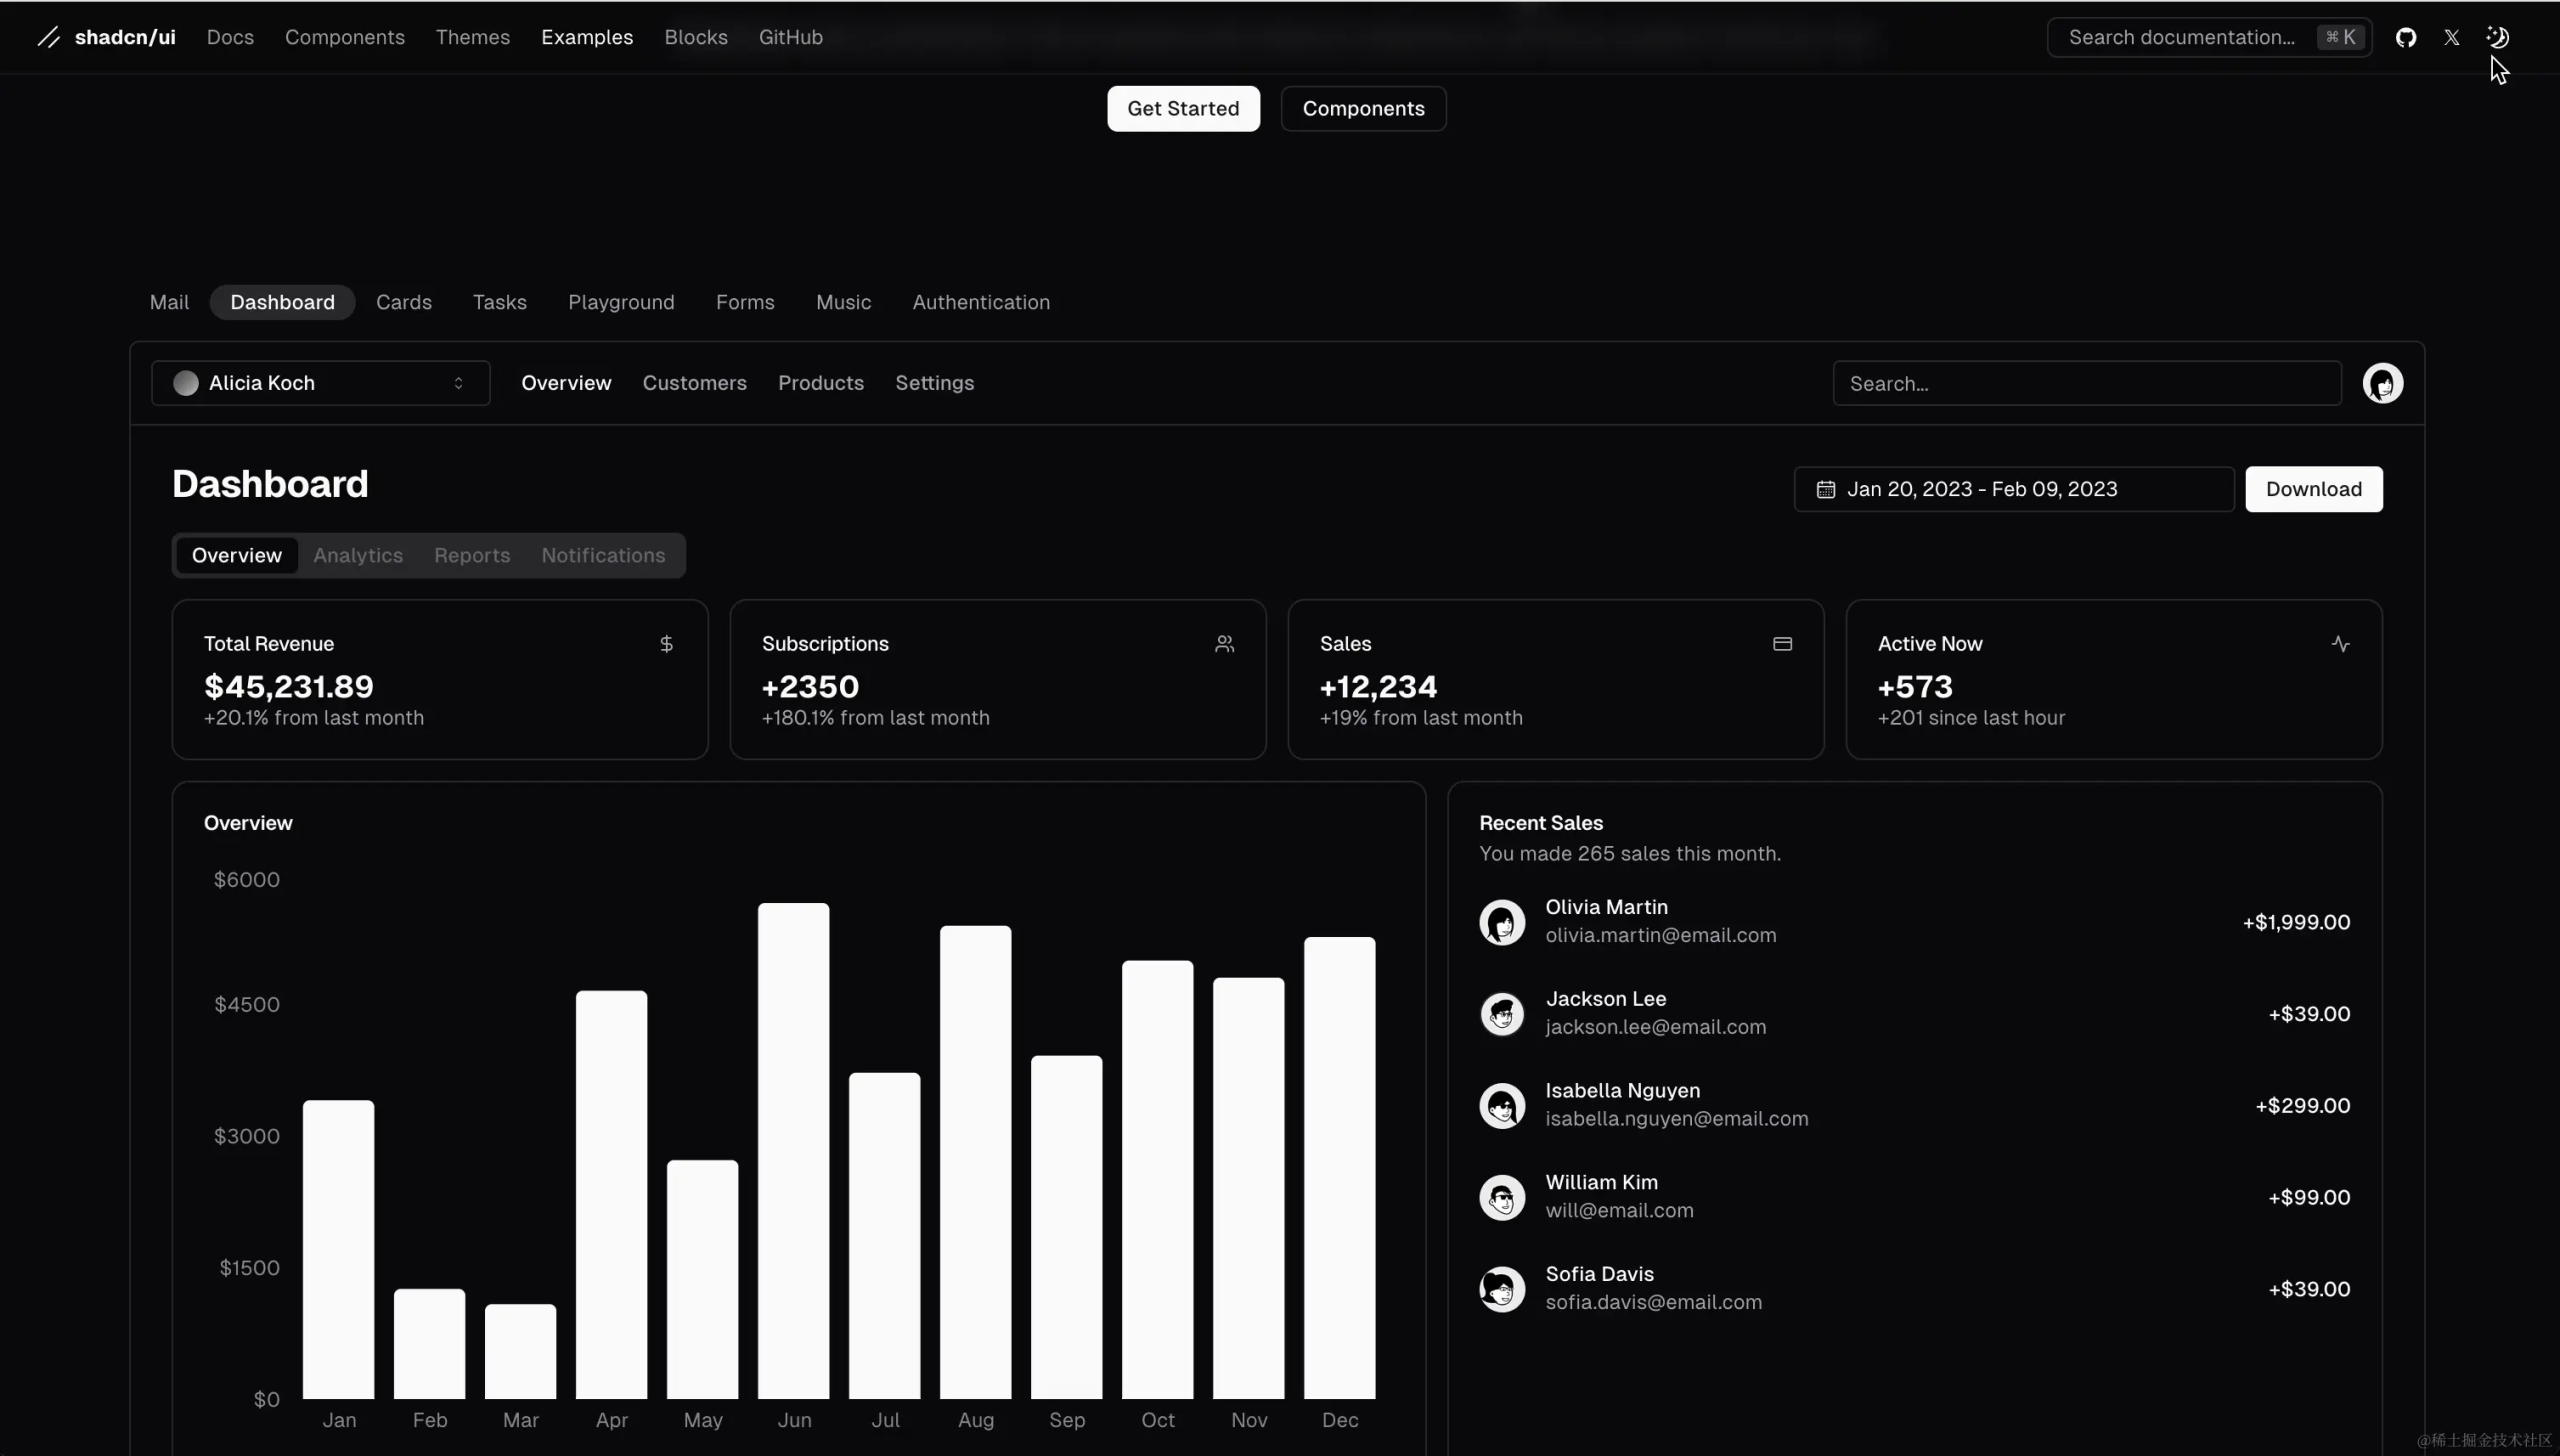Open GitHub icon in header

[2406, 37]
